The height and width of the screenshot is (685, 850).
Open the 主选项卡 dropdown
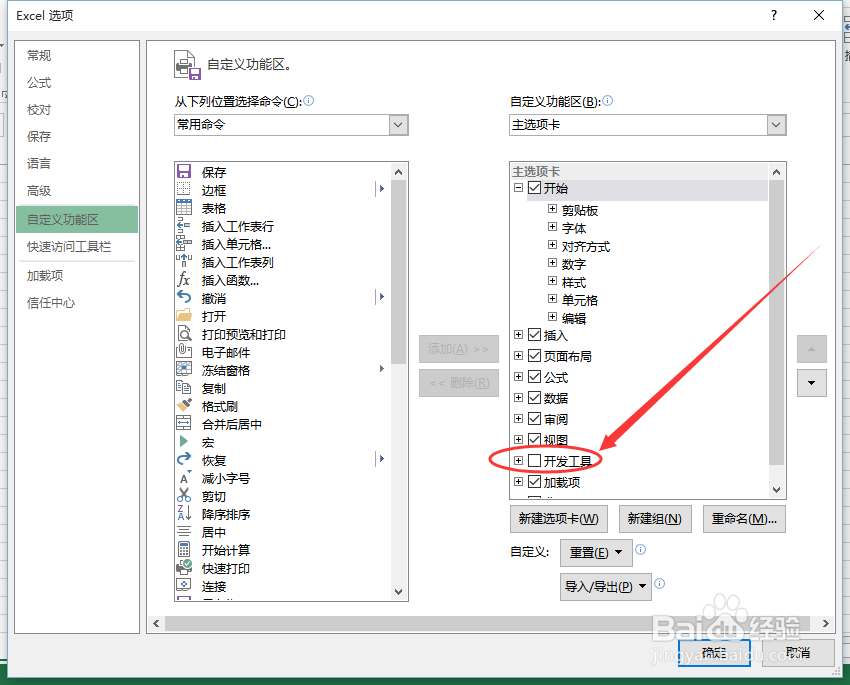776,125
